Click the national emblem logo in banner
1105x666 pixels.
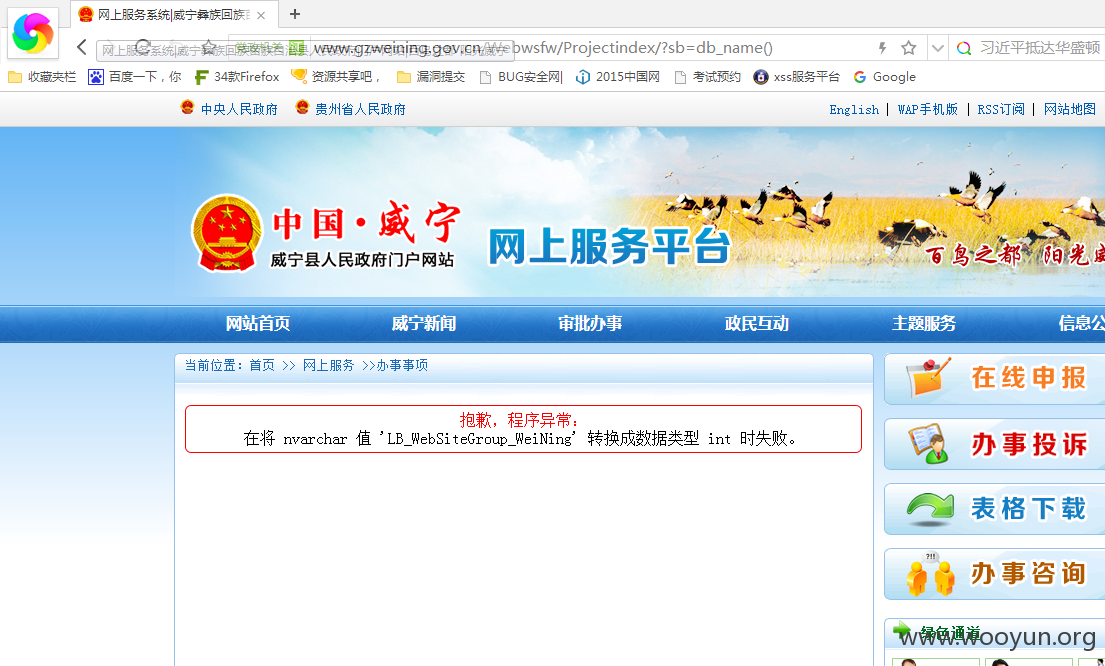coord(227,233)
